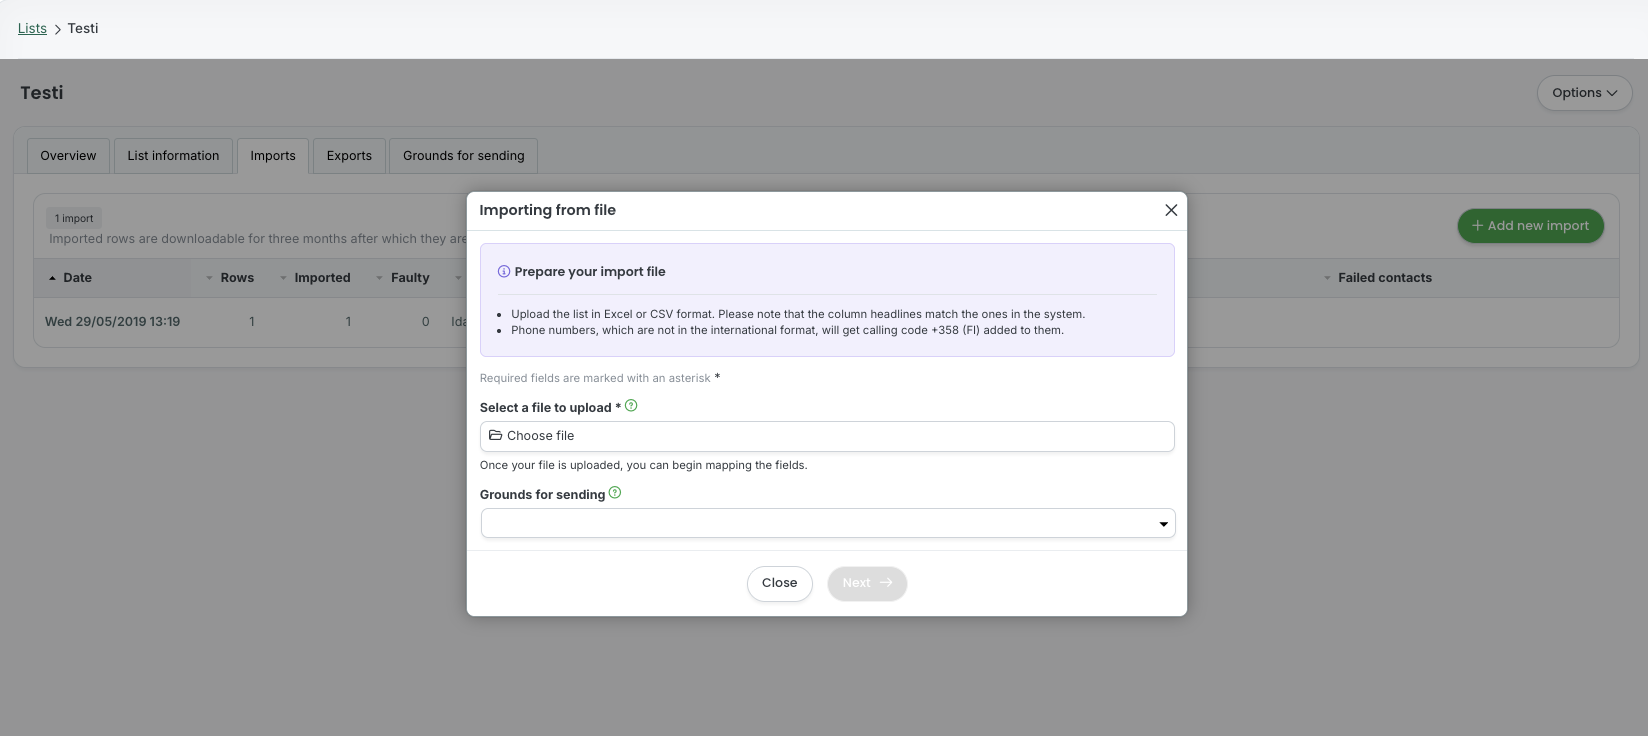Click help icon beside Grounds for sending label
The image size is (1648, 736).
point(615,493)
